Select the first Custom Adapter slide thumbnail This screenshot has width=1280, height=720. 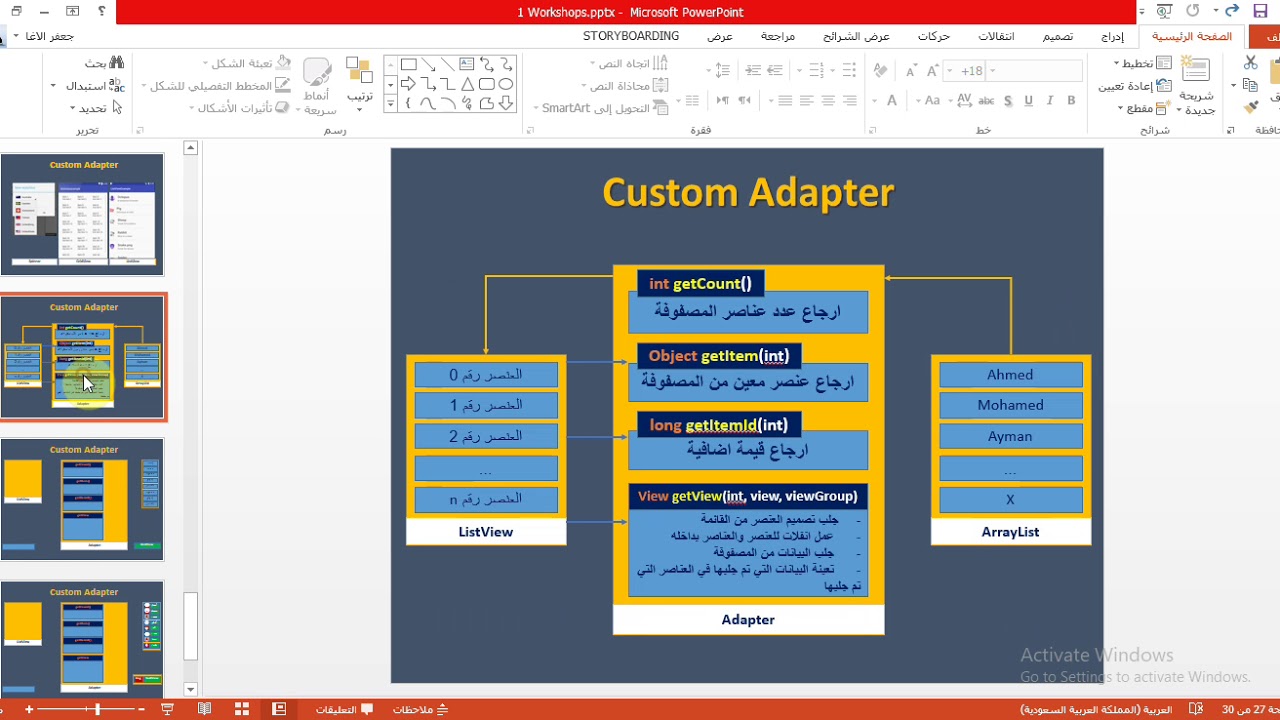pos(82,215)
